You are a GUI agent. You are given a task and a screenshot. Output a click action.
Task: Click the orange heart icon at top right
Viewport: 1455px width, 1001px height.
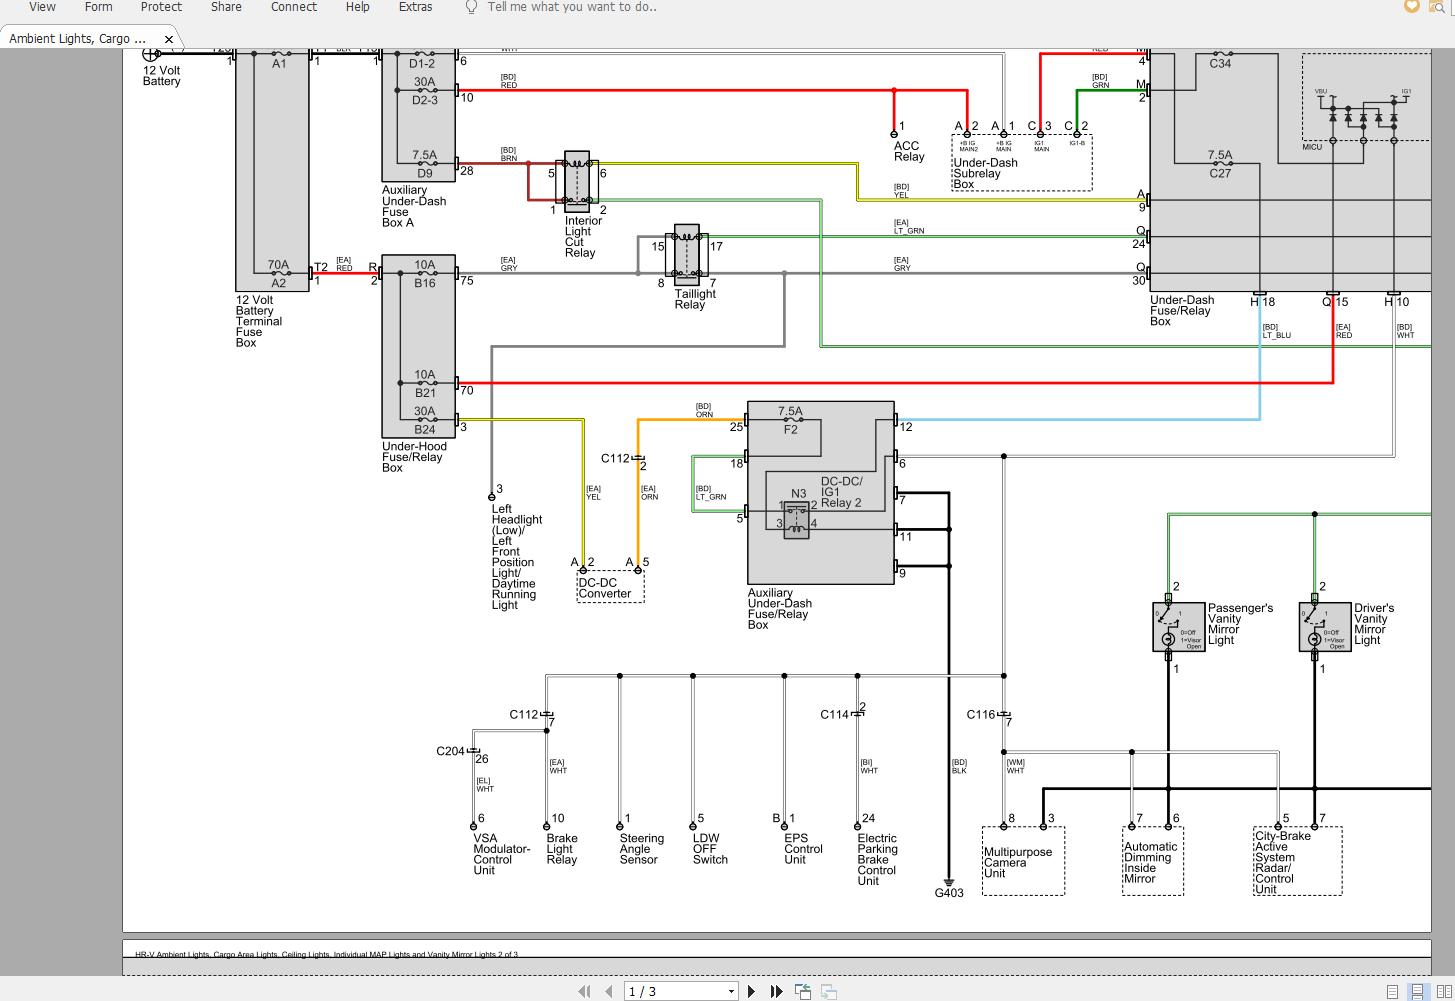click(x=1411, y=6)
